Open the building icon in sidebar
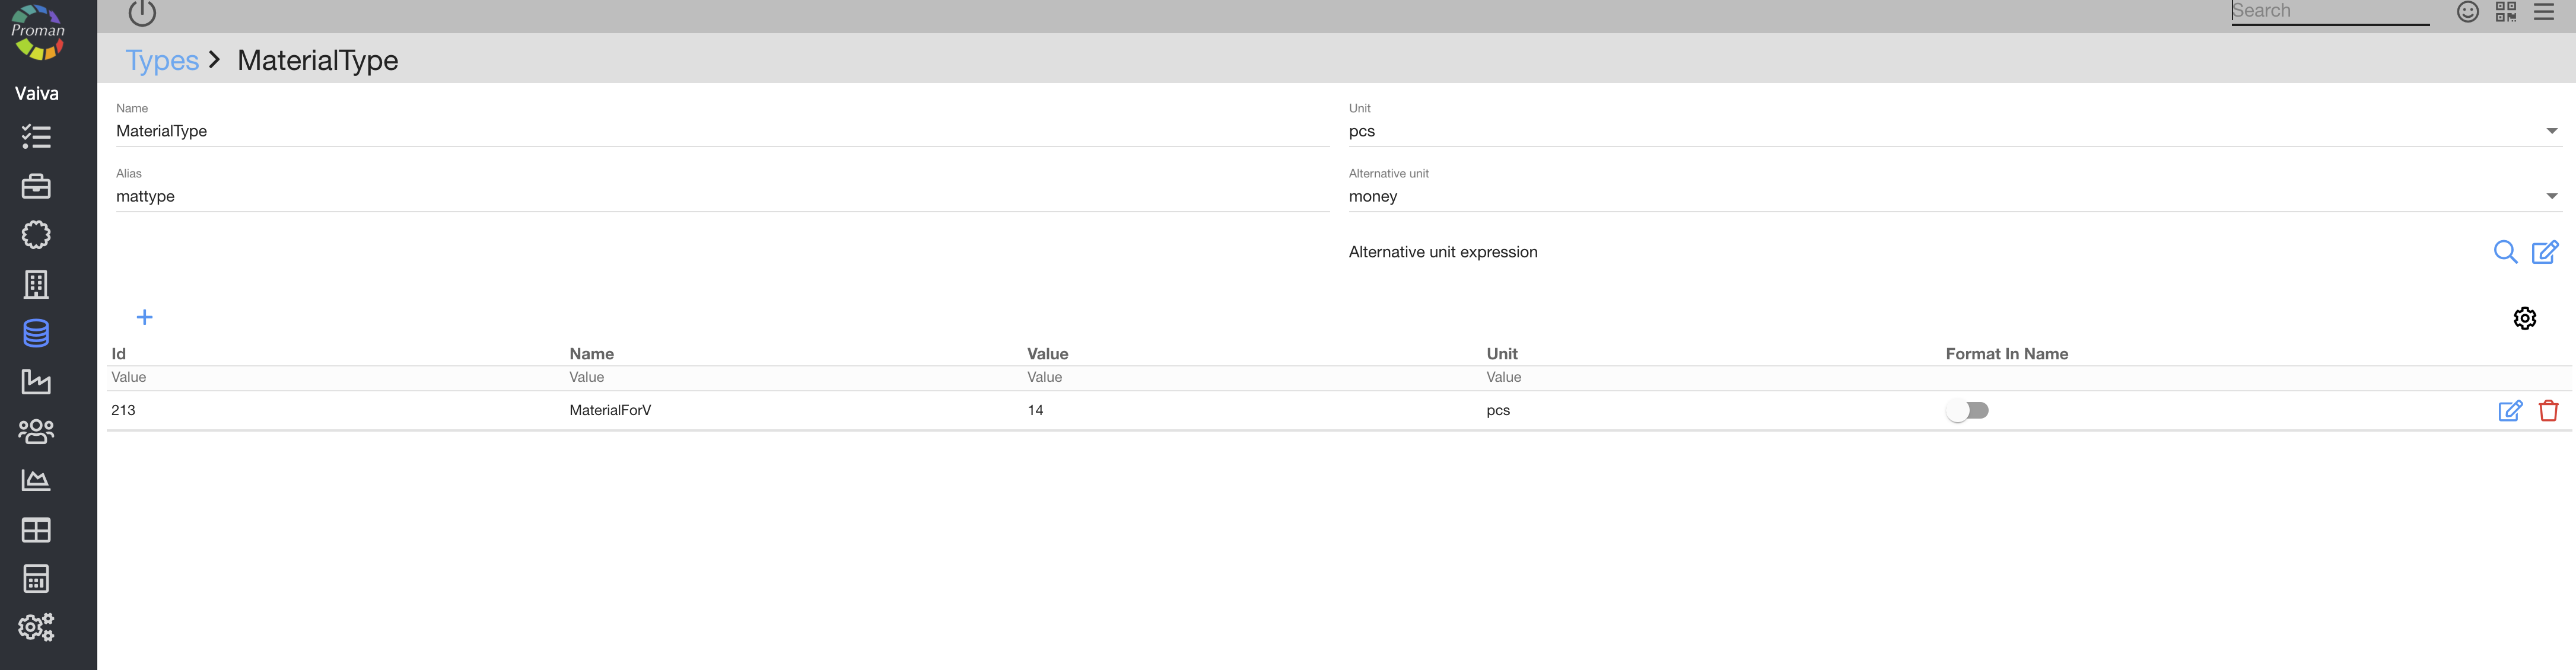 (x=36, y=284)
